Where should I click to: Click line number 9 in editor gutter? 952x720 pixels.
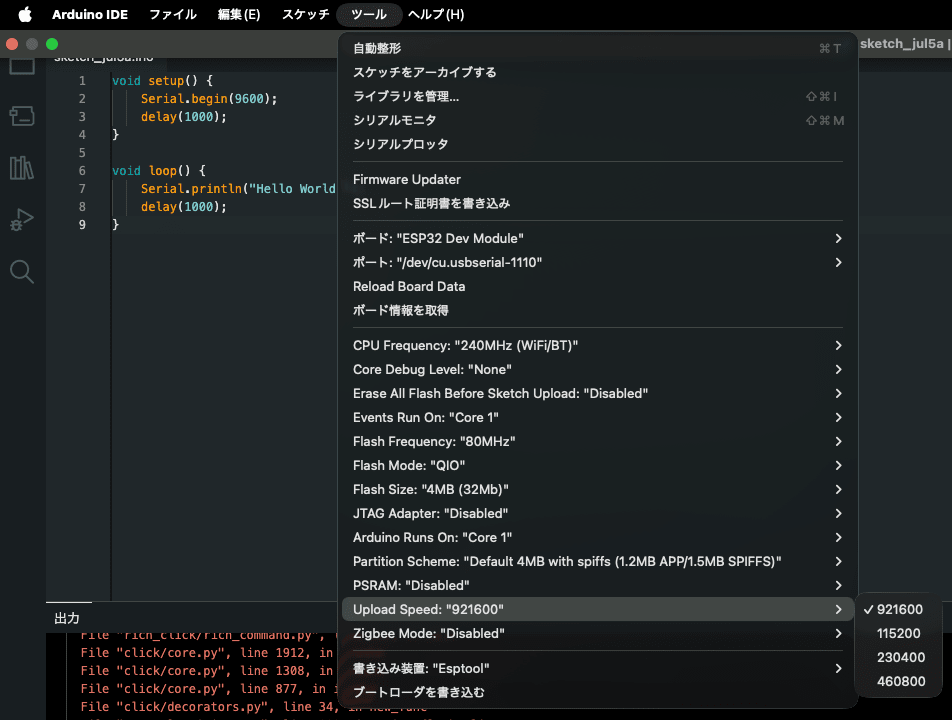(82, 225)
